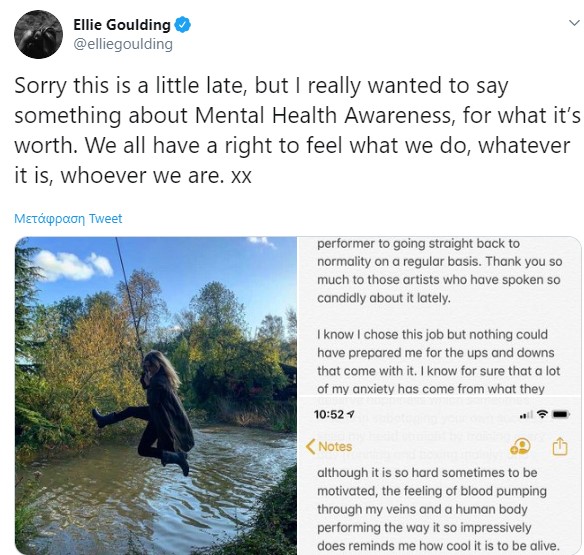The height and width of the screenshot is (555, 584).
Task: Expand the tweet options chevron menu
Action: pos(574,23)
